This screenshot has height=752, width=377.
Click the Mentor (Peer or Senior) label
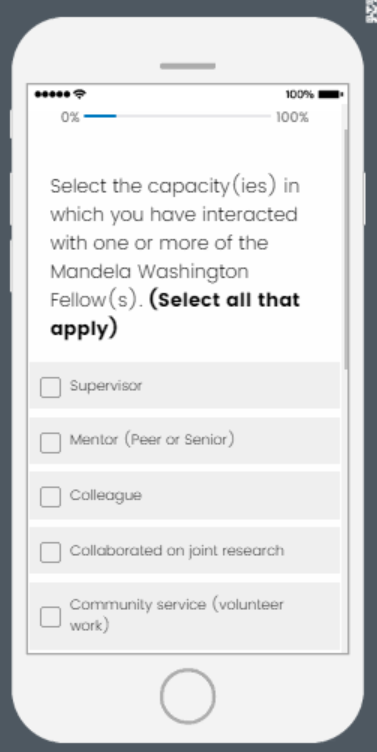[x=152, y=439]
